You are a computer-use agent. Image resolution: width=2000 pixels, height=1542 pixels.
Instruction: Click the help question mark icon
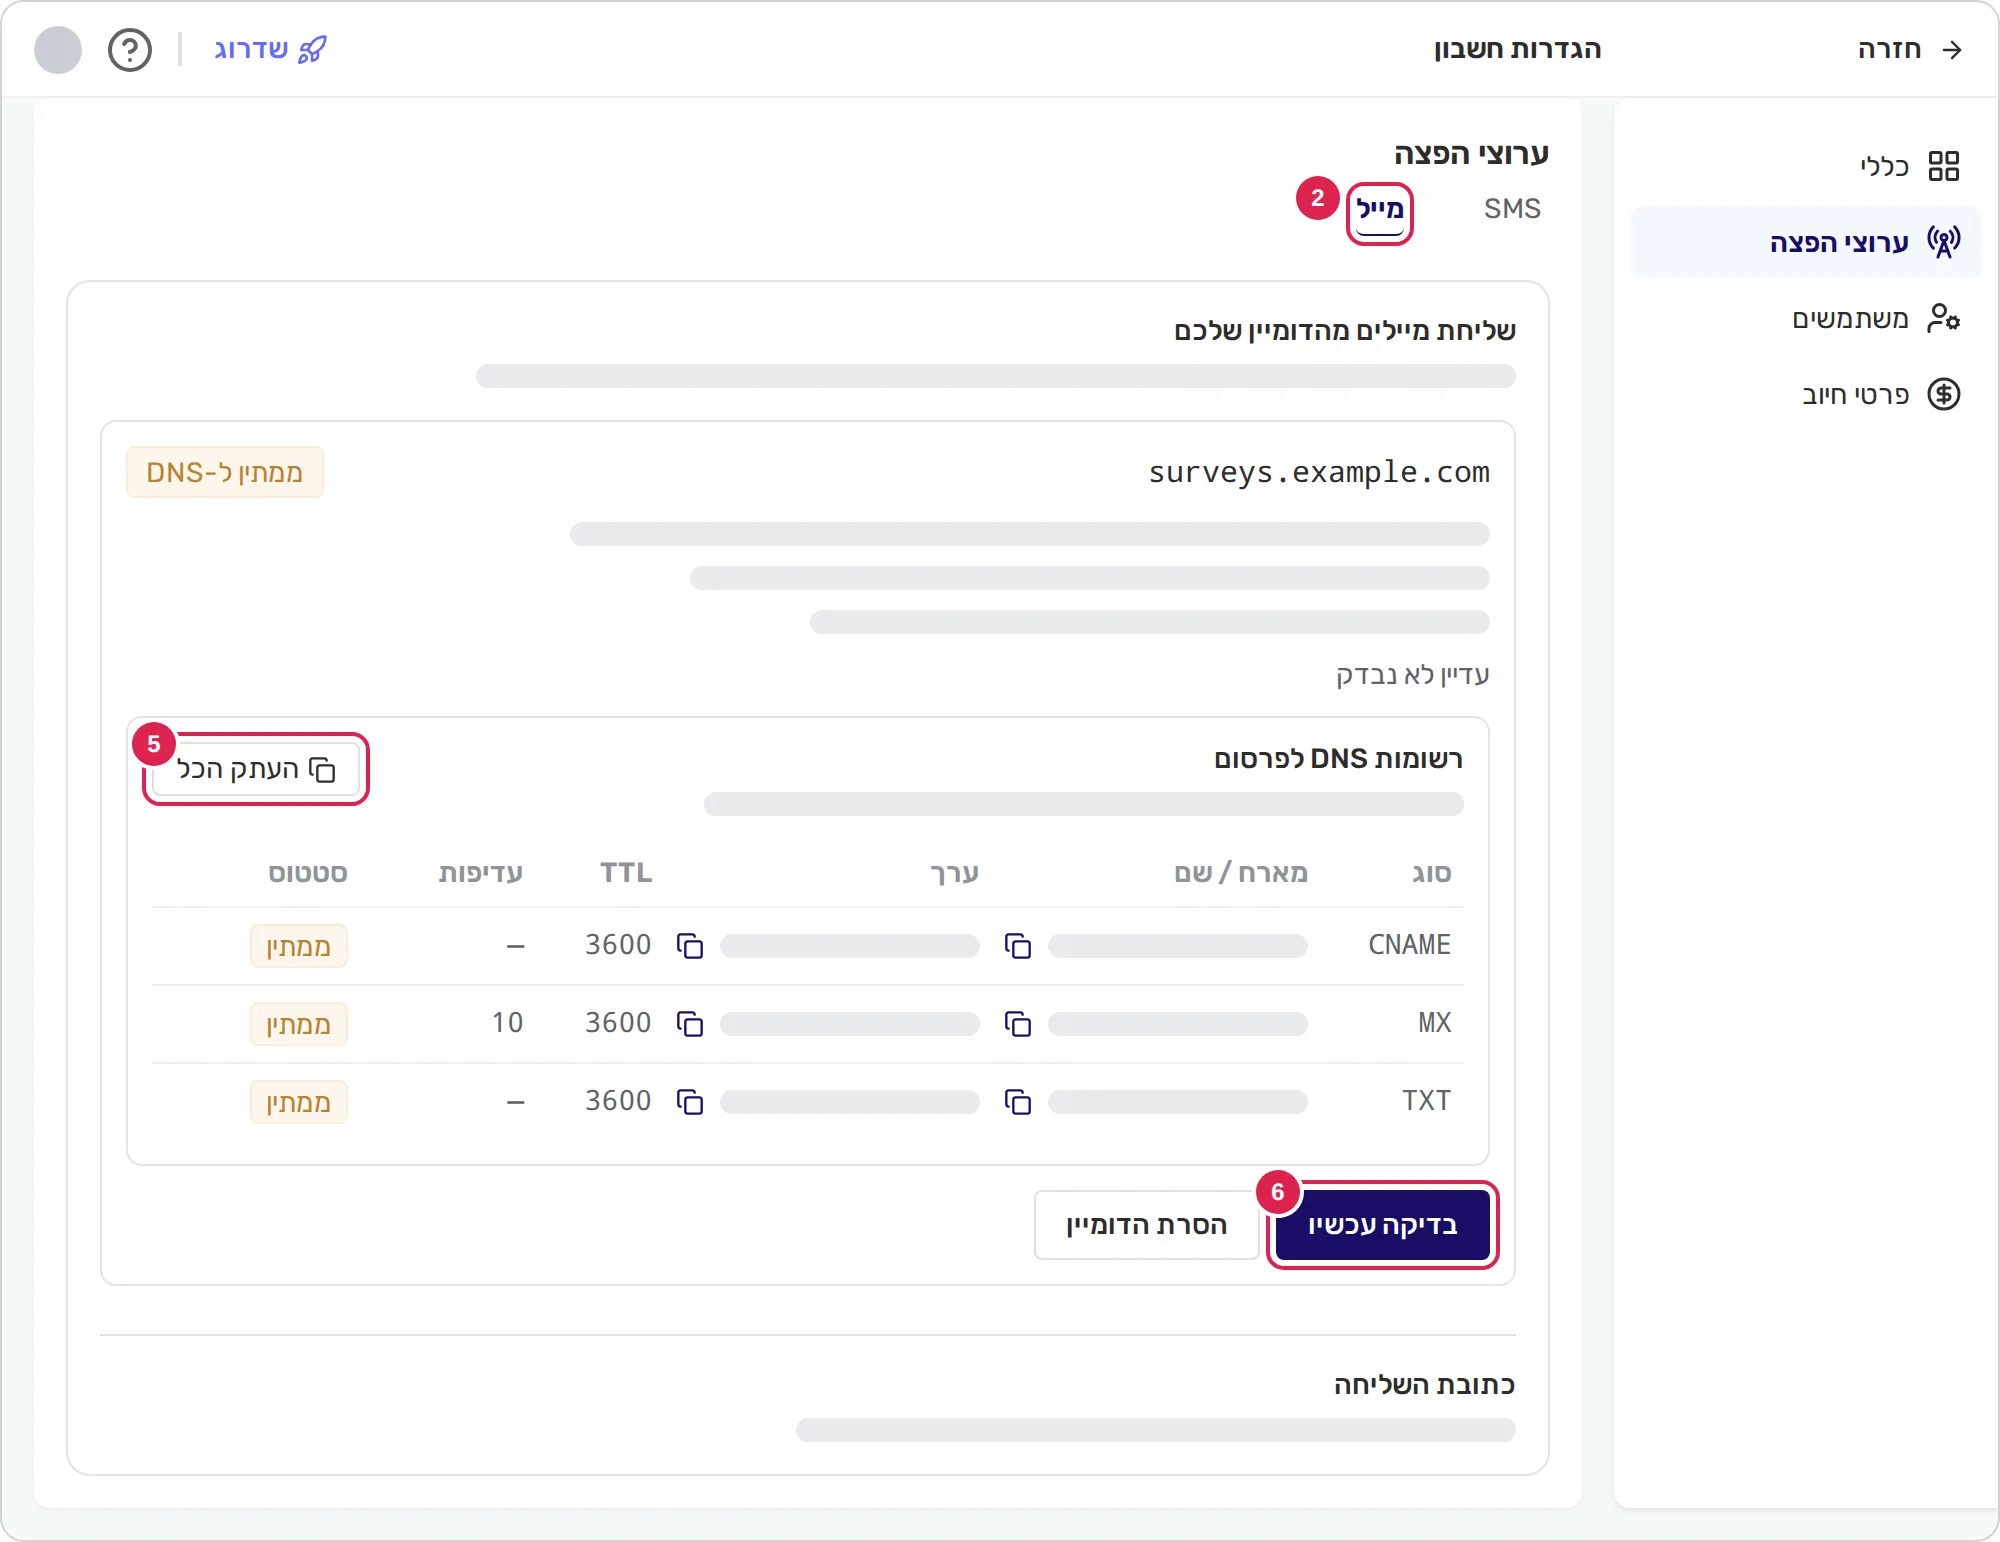(x=130, y=50)
